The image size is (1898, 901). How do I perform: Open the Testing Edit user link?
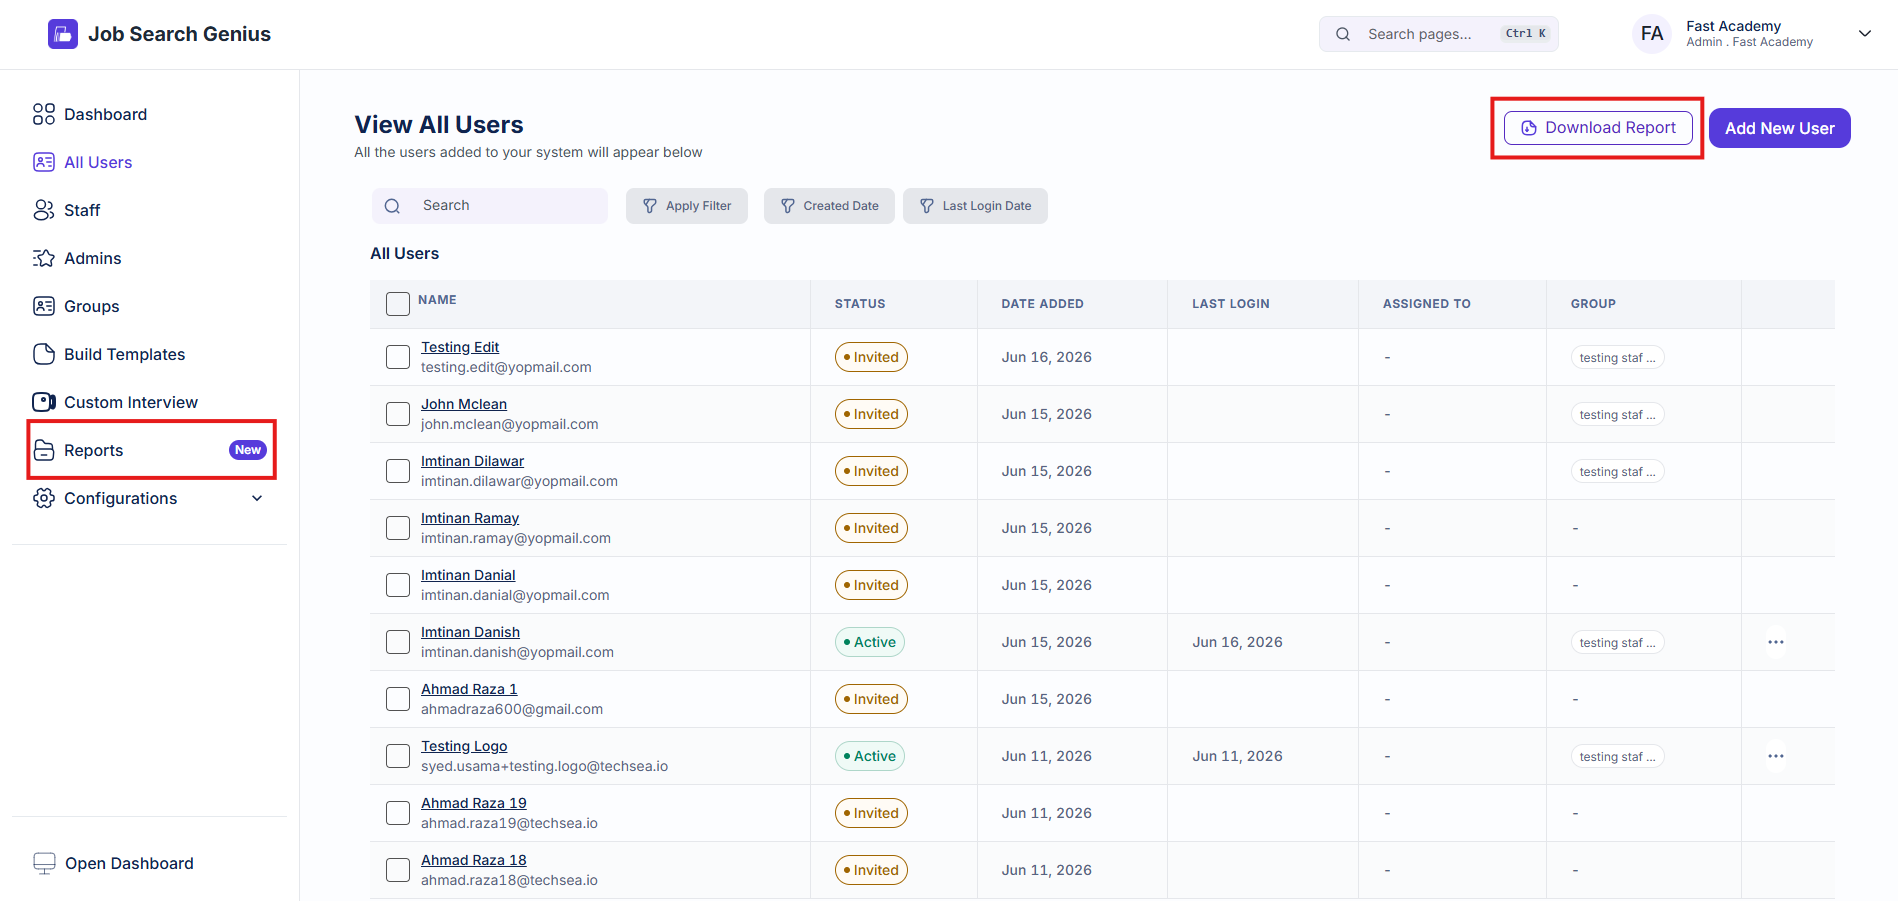460,347
